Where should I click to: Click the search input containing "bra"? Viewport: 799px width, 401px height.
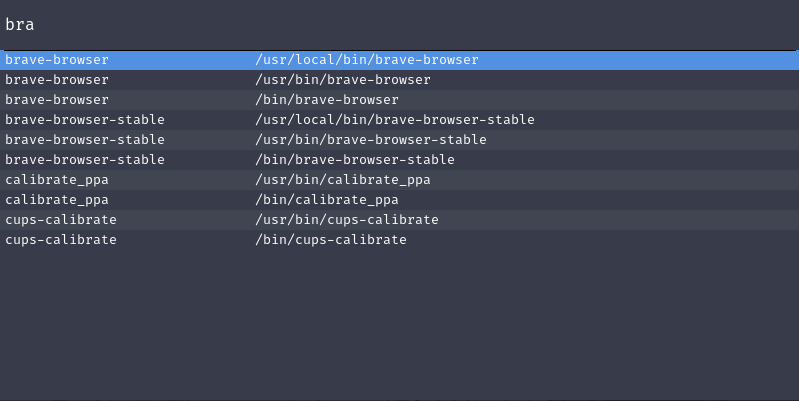[x=400, y=24]
